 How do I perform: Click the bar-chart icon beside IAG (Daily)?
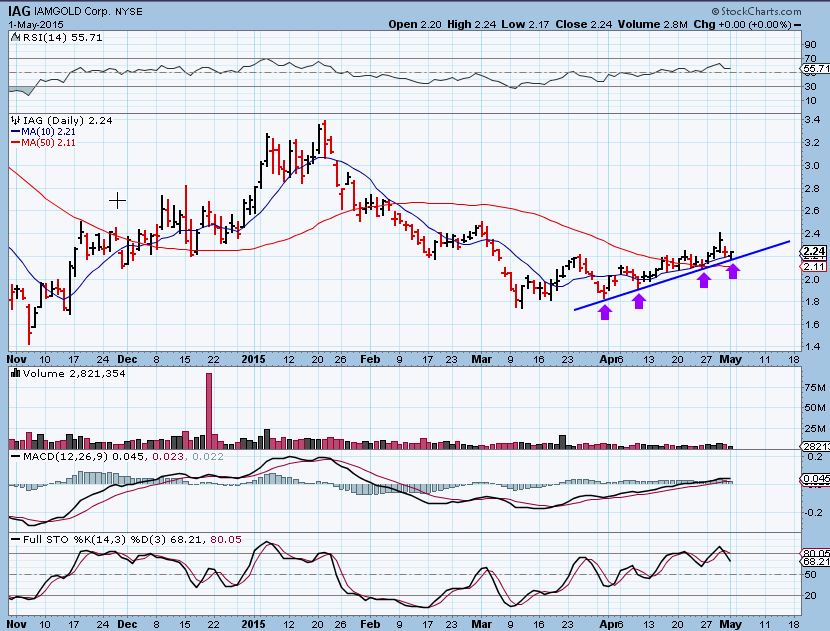pyautogui.click(x=15, y=120)
